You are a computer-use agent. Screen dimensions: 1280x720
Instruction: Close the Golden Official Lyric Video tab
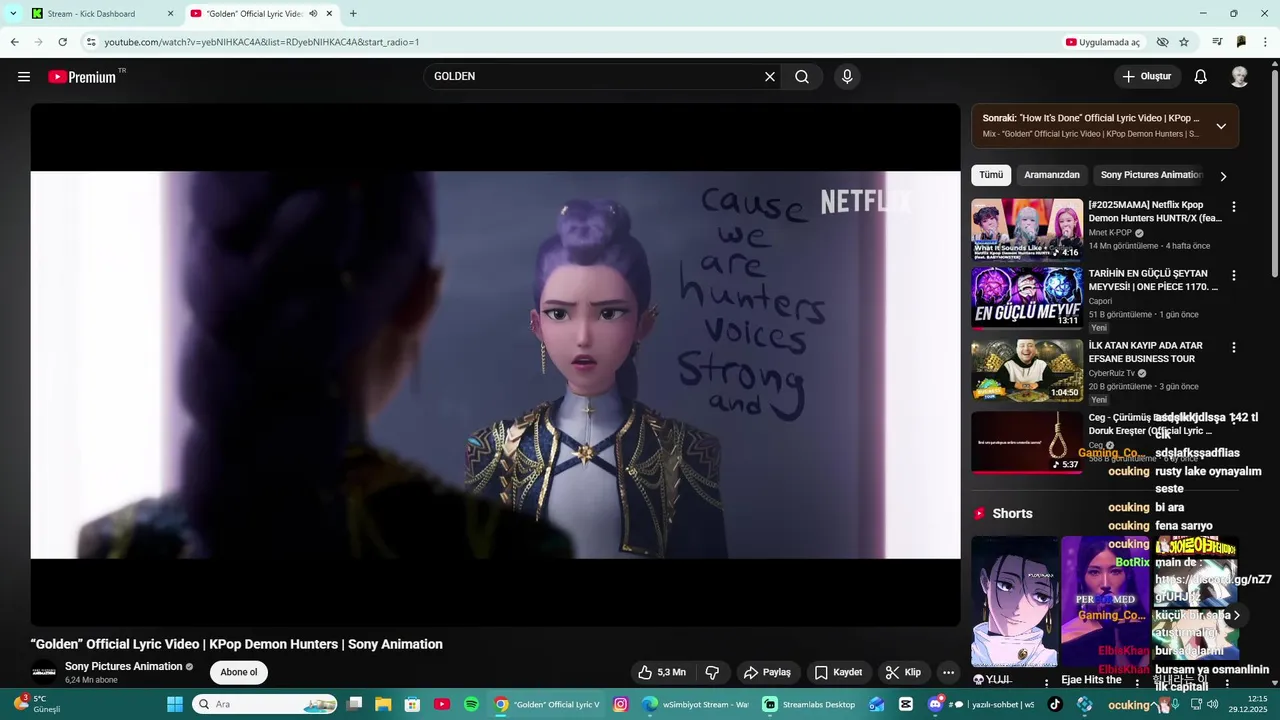(x=329, y=14)
